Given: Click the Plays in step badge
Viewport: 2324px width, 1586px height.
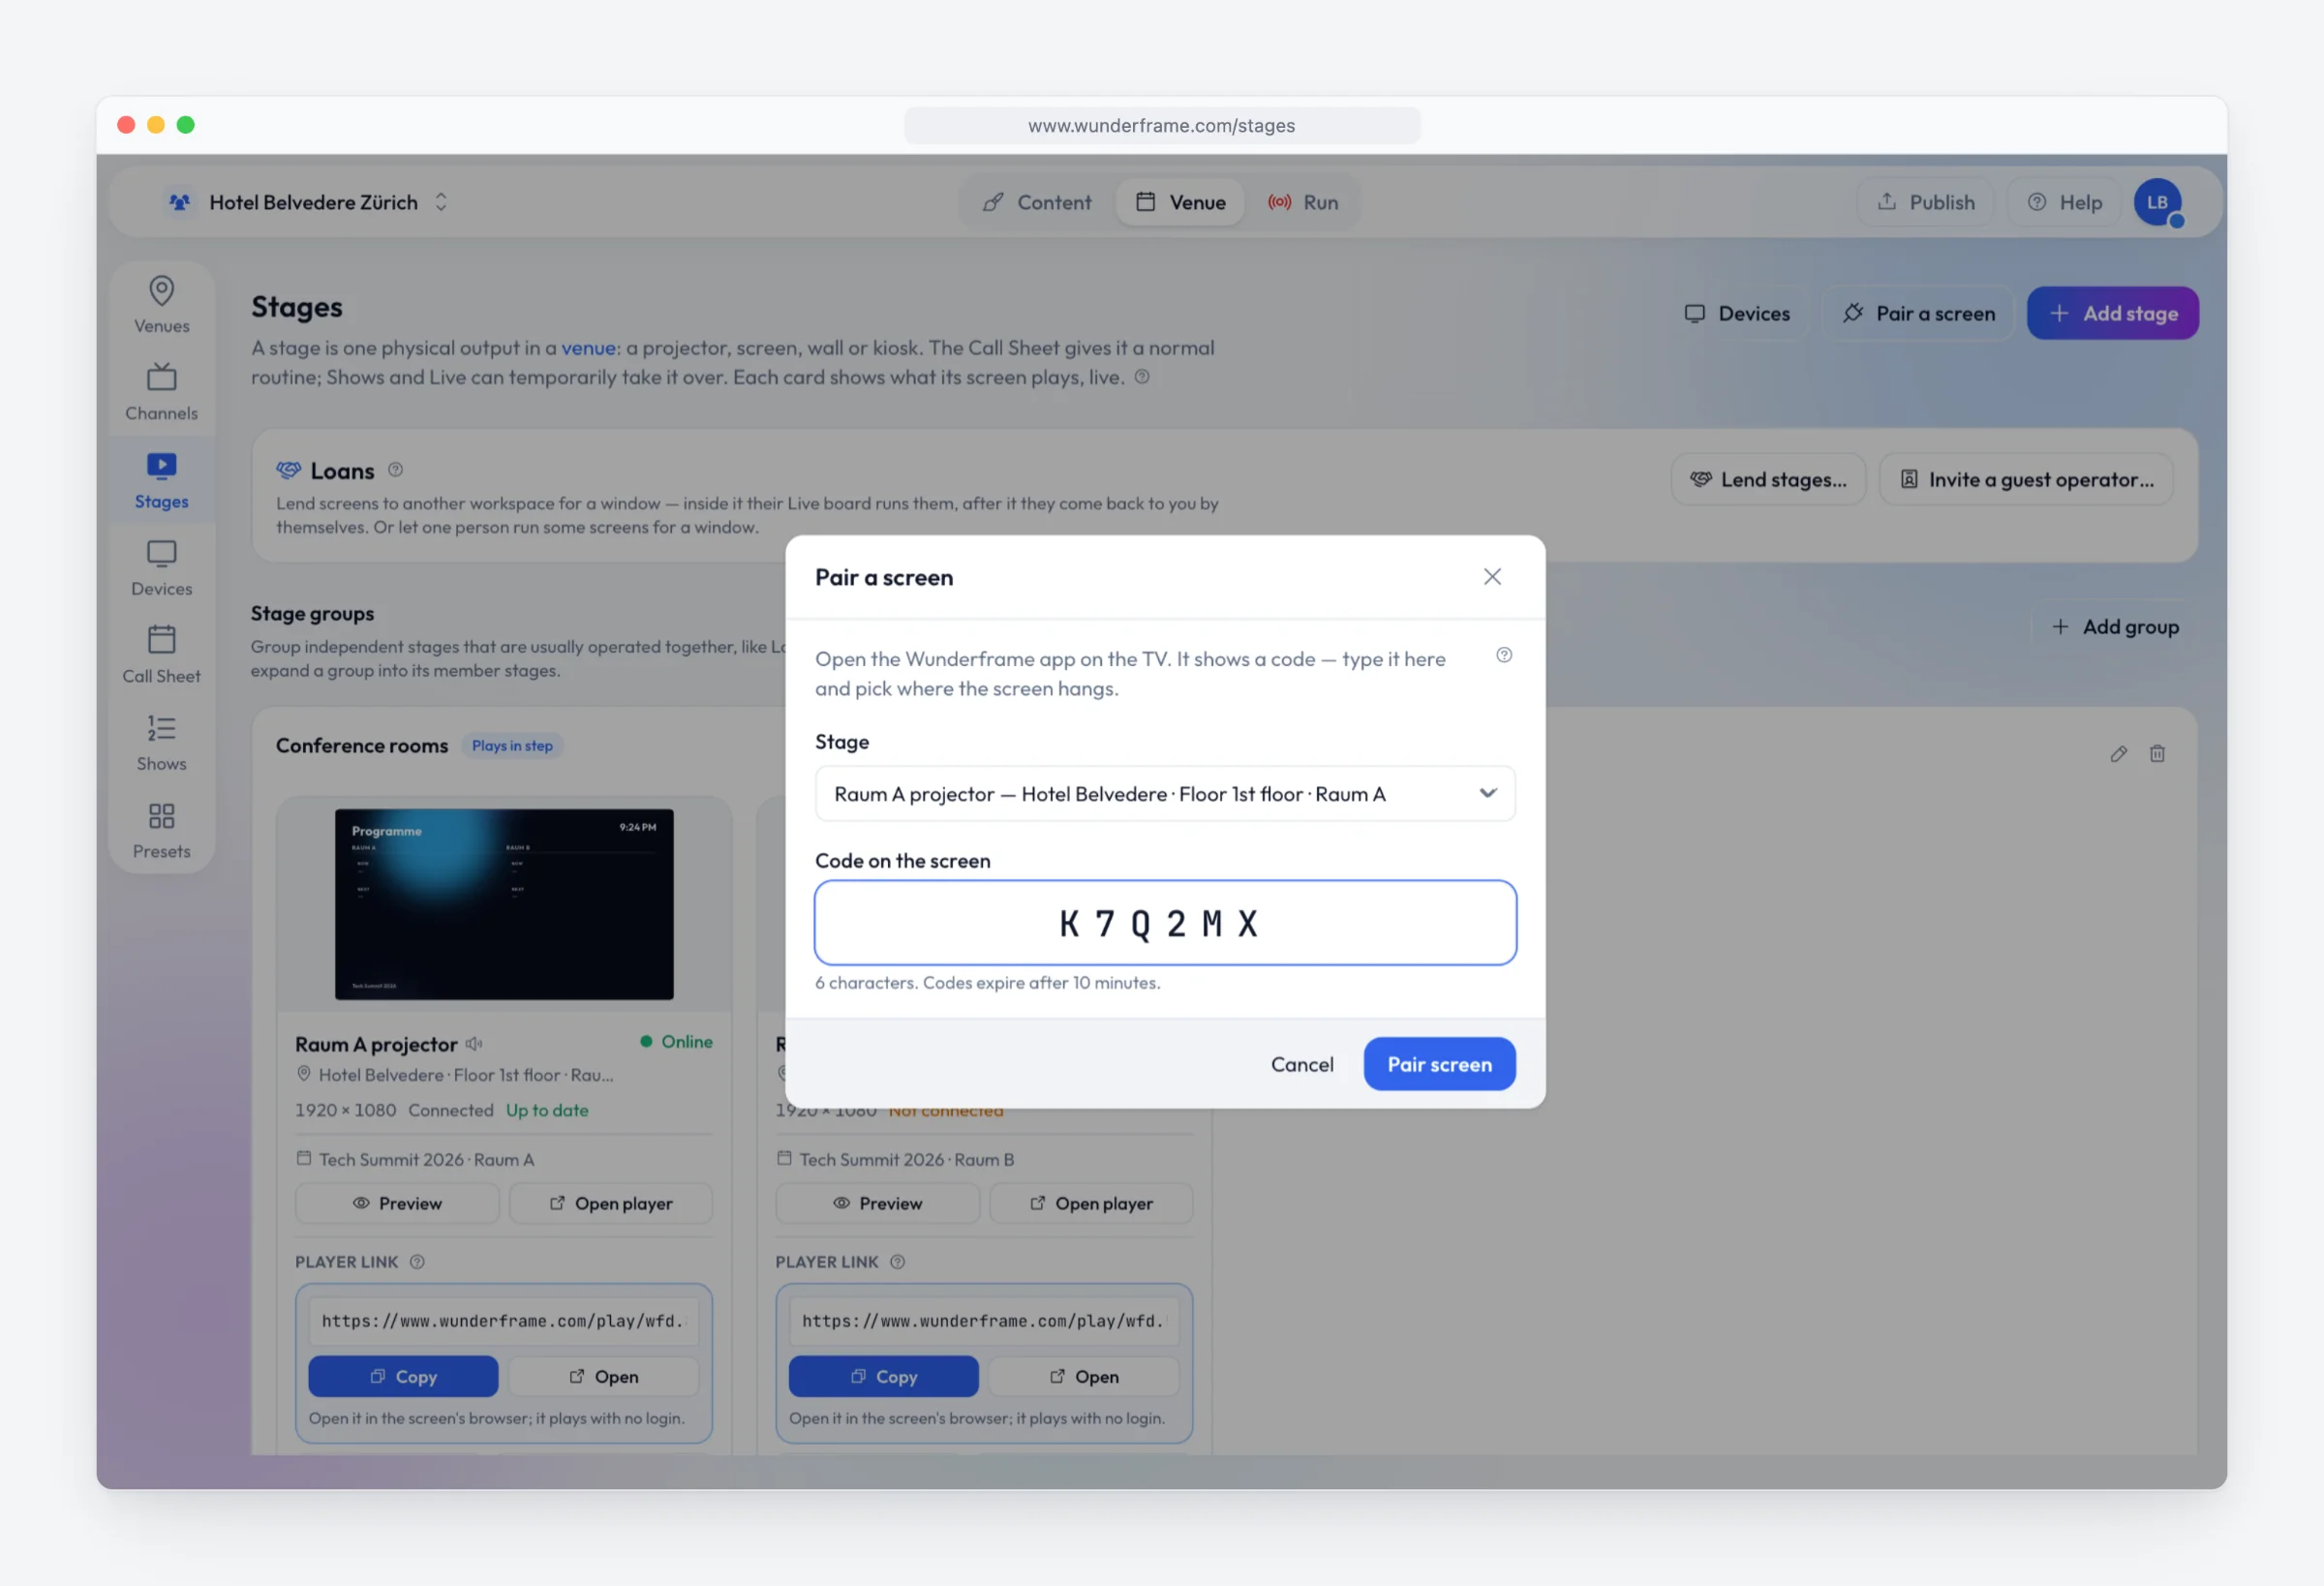Looking at the screenshot, I should tap(512, 746).
